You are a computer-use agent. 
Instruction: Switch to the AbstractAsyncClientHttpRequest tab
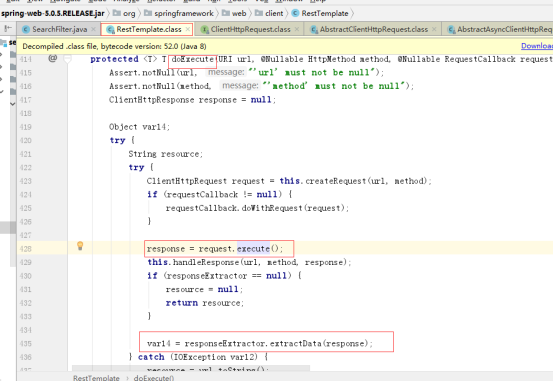504,29
